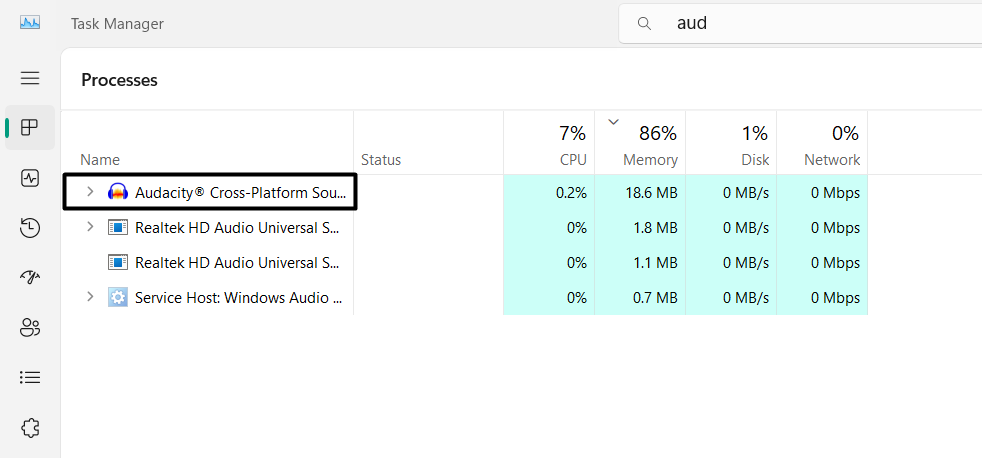
Task: Sort processes by CPU column
Action: click(x=573, y=160)
